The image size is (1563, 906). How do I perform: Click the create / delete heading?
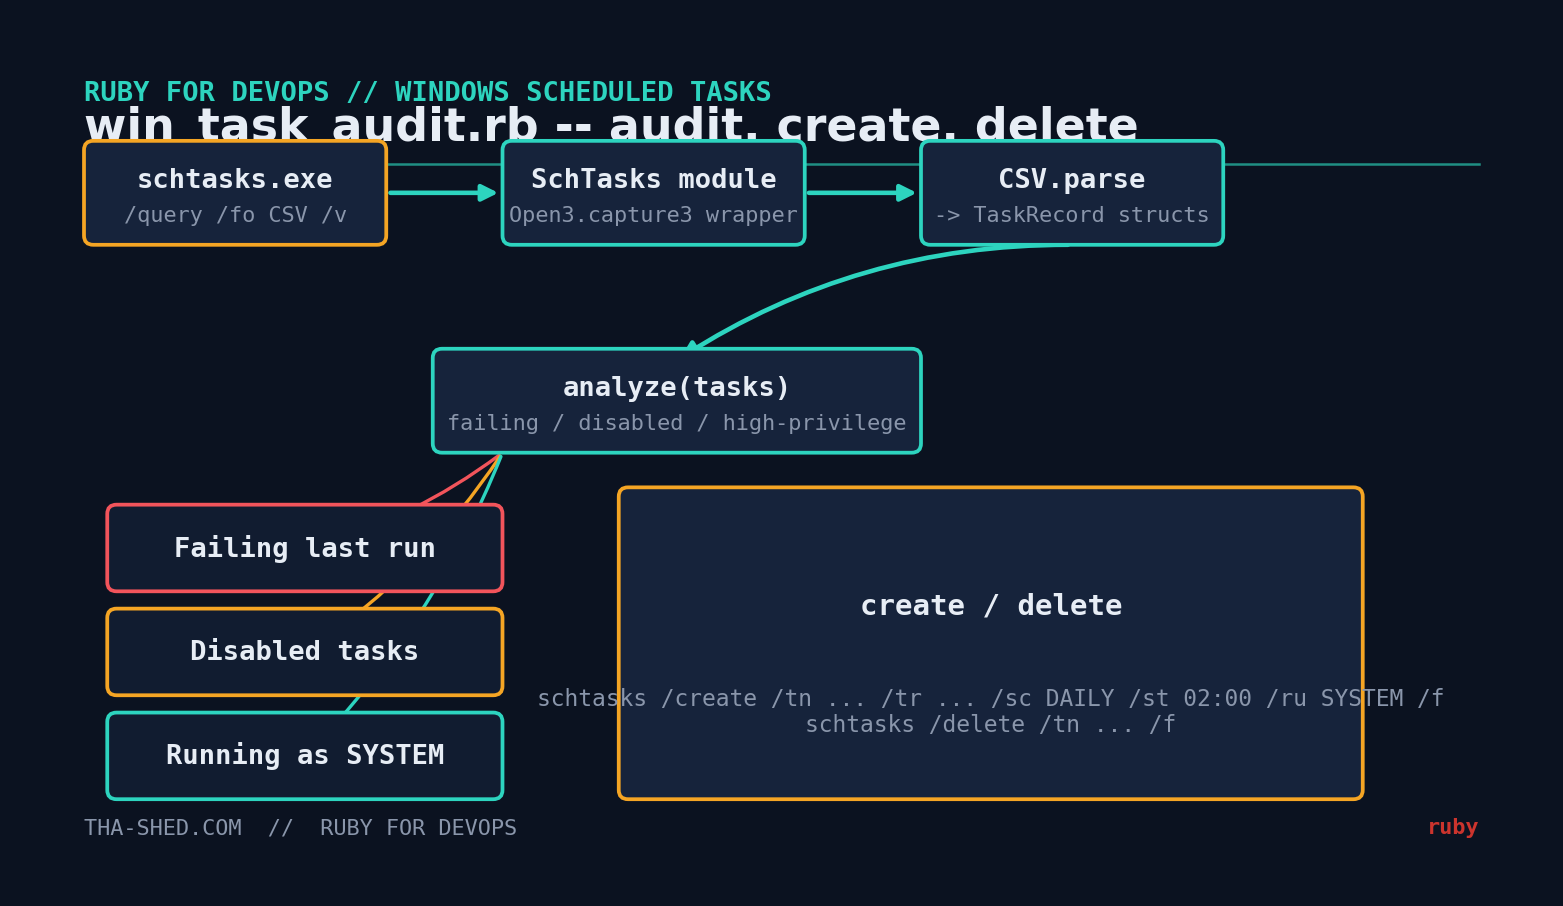991,606
